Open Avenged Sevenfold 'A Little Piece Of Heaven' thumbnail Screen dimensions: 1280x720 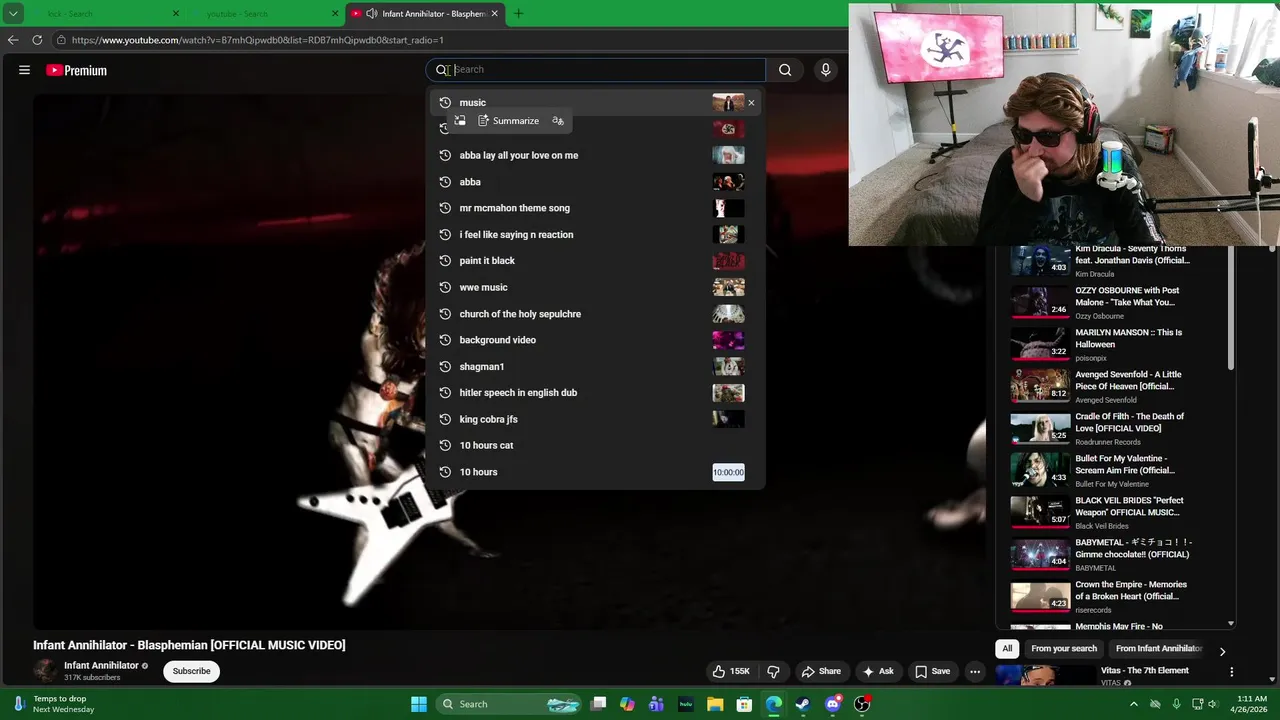[x=1040, y=386]
